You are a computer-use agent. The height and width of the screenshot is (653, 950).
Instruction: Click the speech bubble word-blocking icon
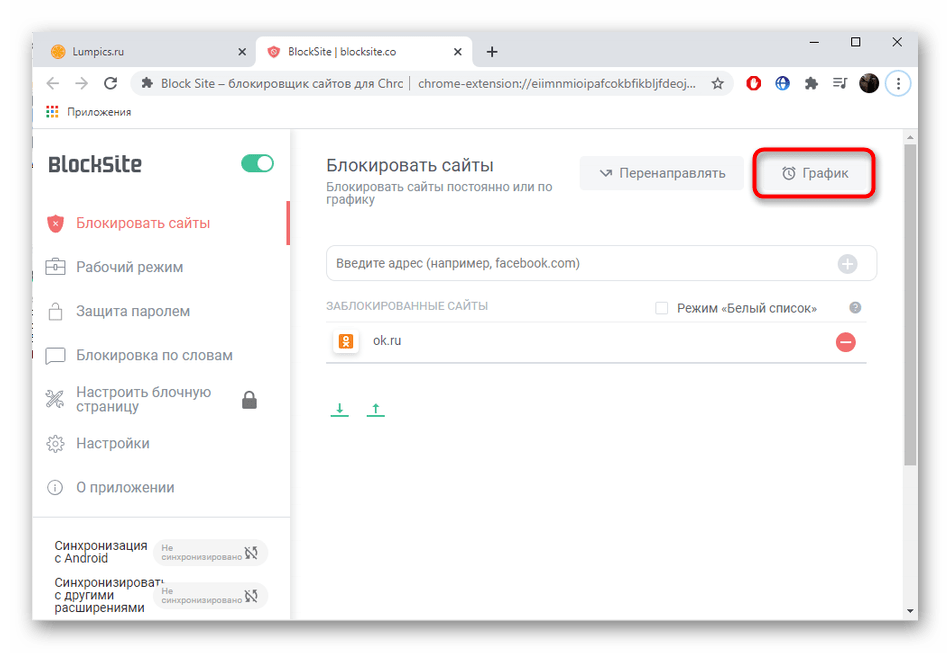55,356
